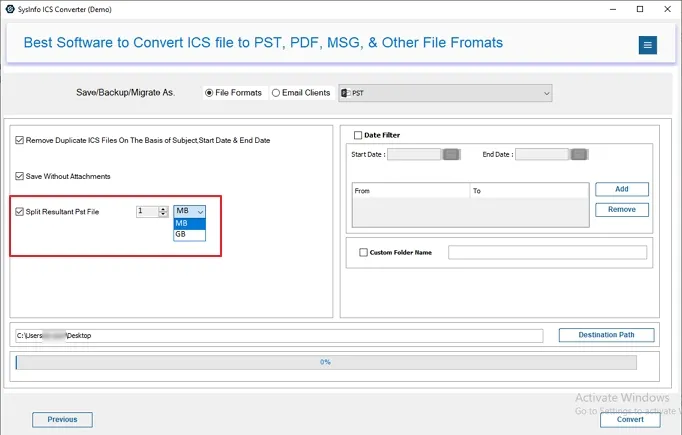Click the Custom Folder Name text field

(548, 252)
